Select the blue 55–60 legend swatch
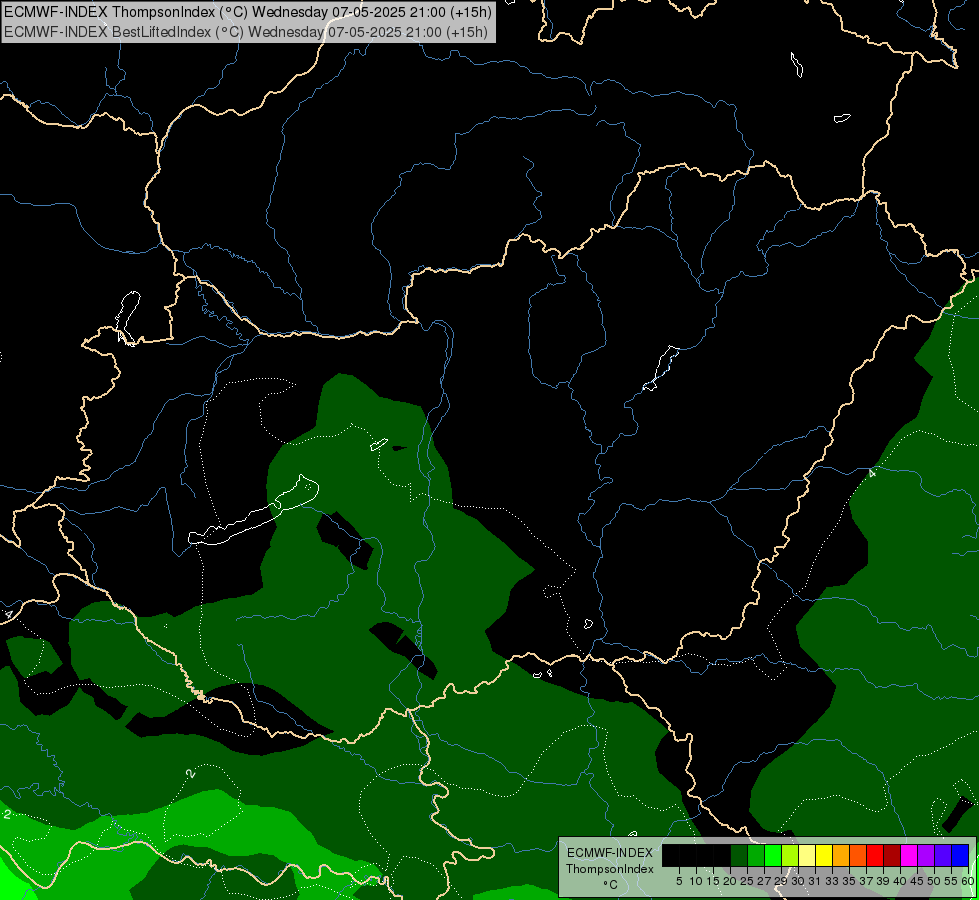Viewport: 979px width, 900px height. point(960,855)
